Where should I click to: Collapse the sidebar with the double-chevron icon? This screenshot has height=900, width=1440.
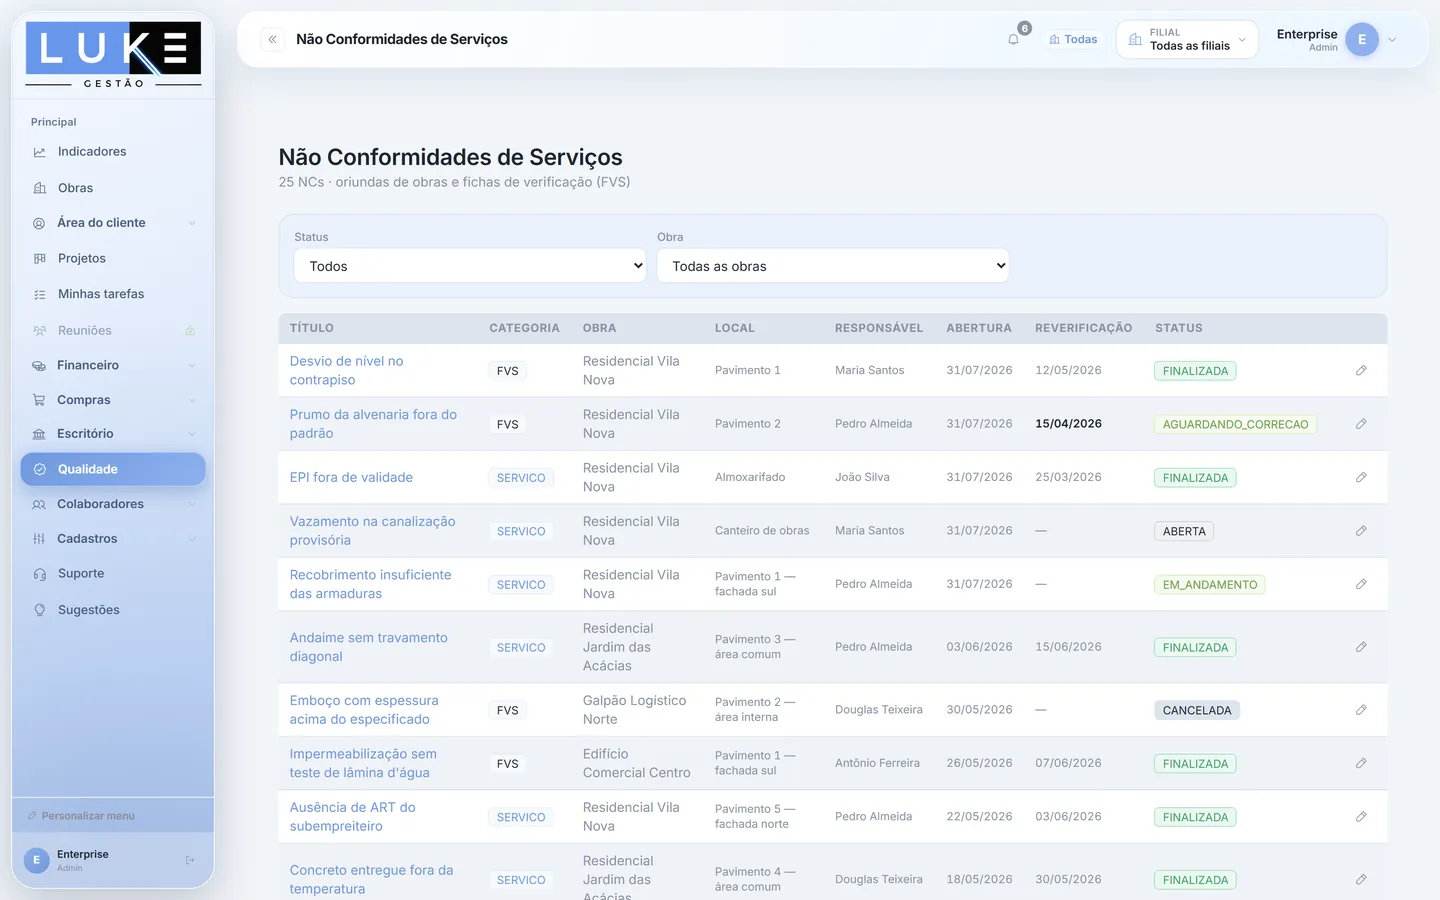[272, 39]
